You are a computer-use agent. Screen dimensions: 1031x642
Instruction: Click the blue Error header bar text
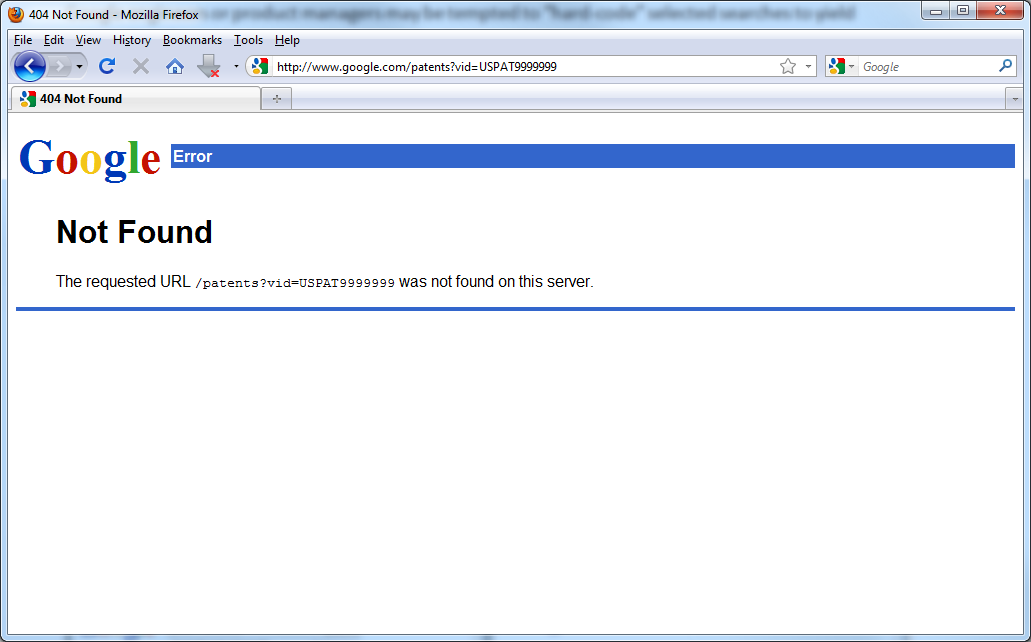click(193, 157)
